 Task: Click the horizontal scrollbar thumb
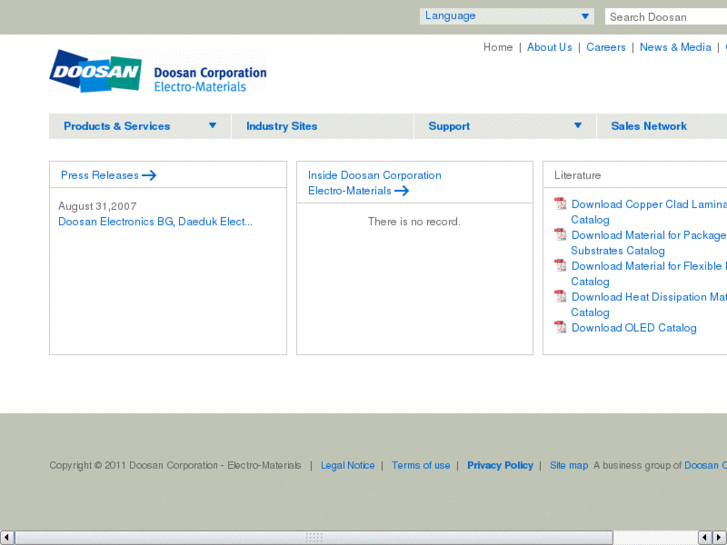coord(314,538)
